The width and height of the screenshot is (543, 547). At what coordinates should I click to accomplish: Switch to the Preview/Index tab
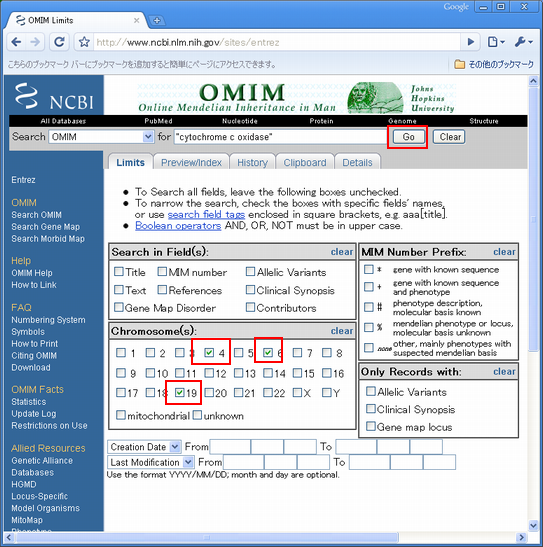[x=191, y=163]
